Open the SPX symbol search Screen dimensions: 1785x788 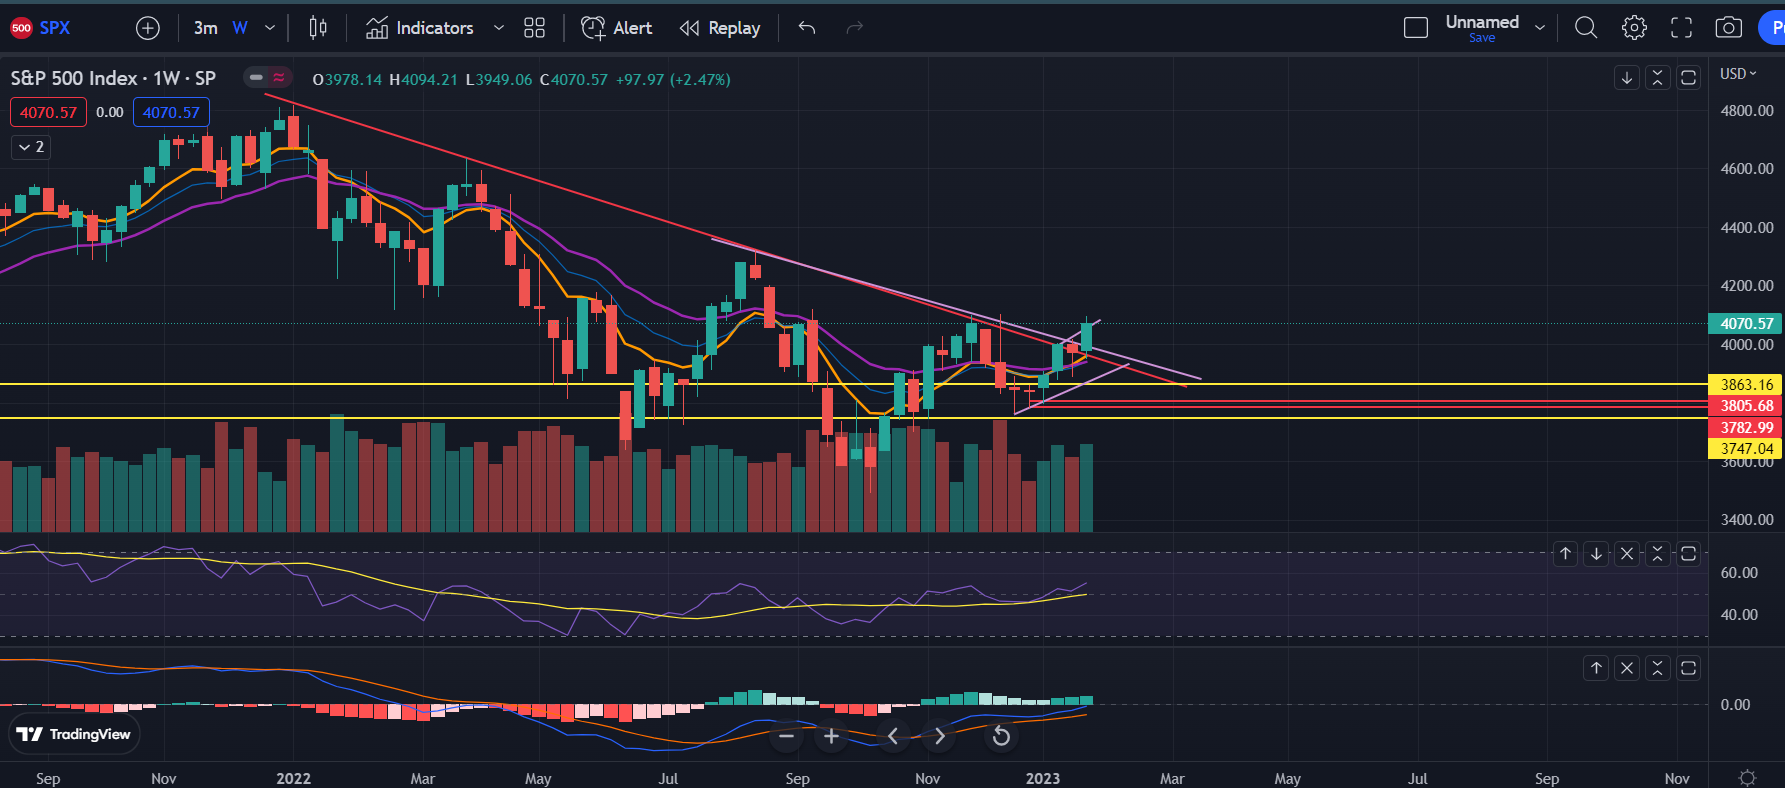pos(41,28)
